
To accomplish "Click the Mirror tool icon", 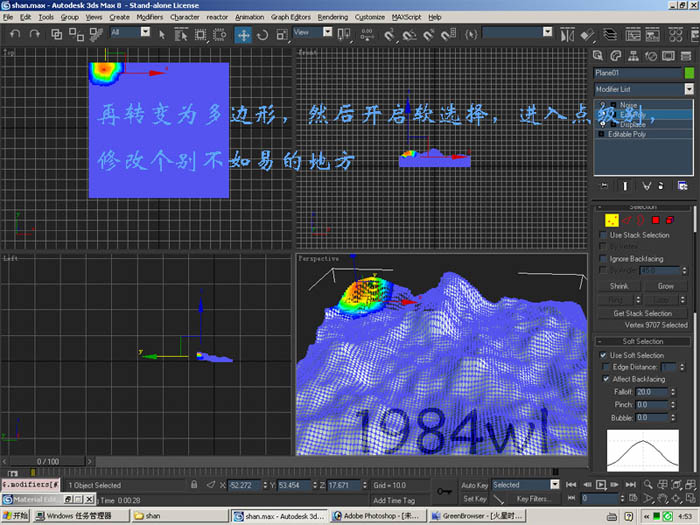I will click(567, 34).
